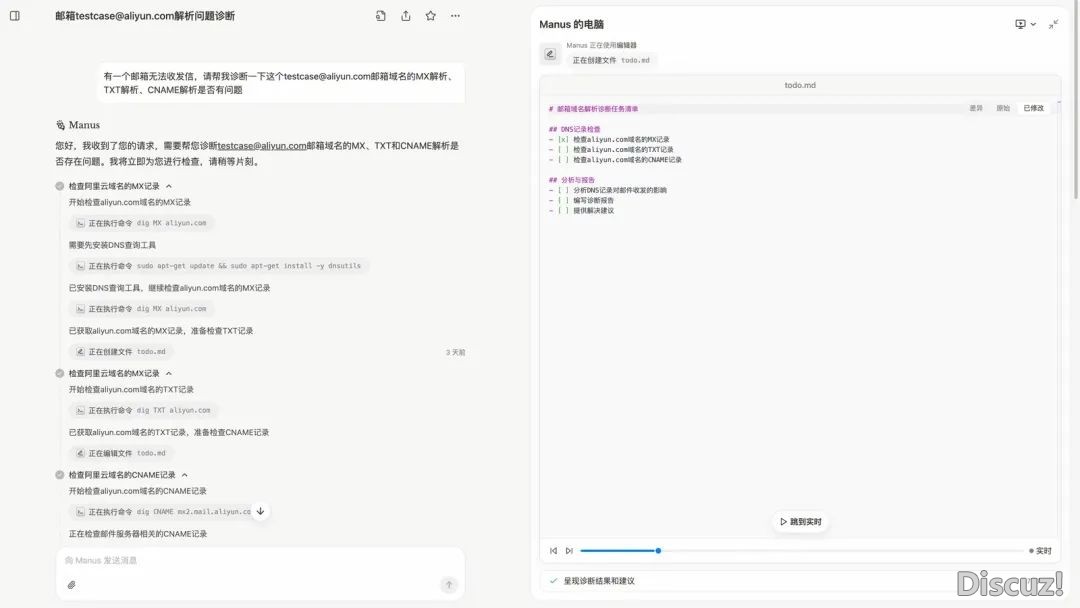The image size is (1080, 608).
Task: Click the editor pencil icon beside 正在创建文件
Action: point(550,54)
